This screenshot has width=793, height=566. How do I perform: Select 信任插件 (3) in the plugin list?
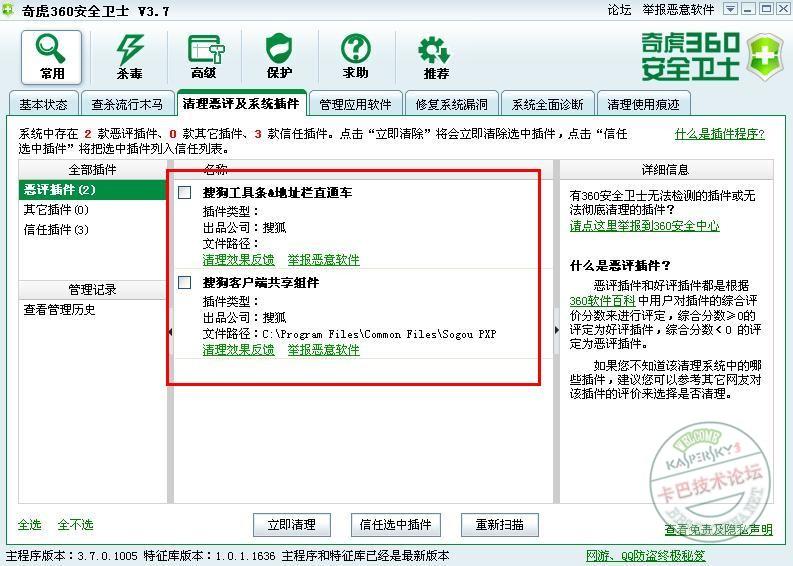tap(93, 230)
